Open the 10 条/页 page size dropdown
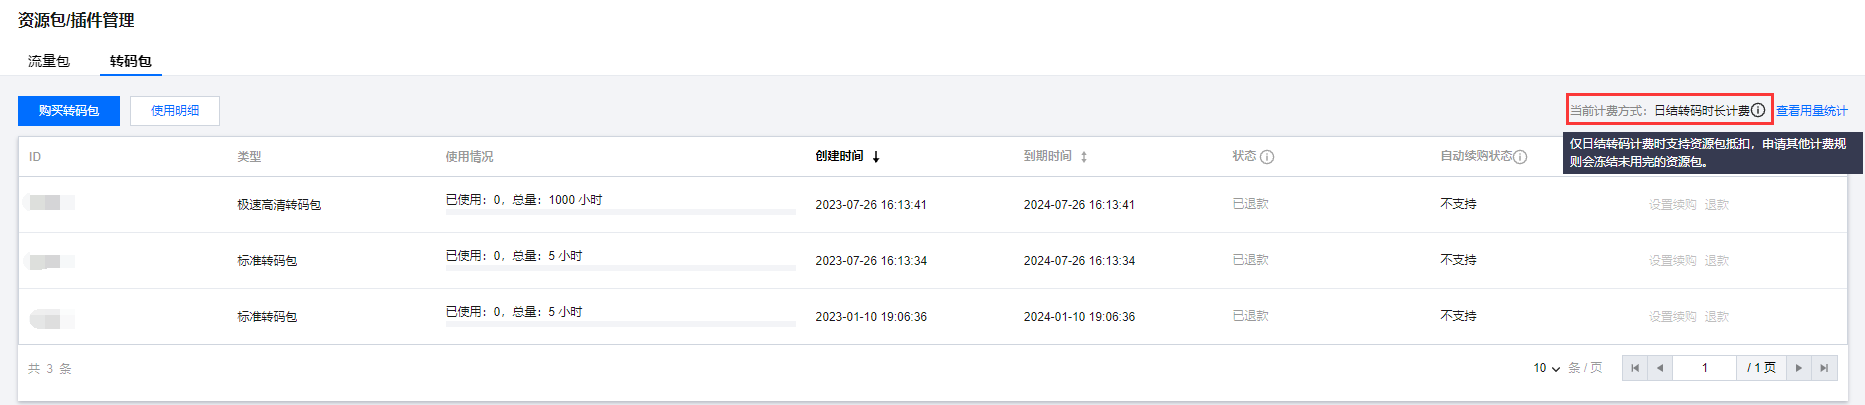 [x=1547, y=368]
